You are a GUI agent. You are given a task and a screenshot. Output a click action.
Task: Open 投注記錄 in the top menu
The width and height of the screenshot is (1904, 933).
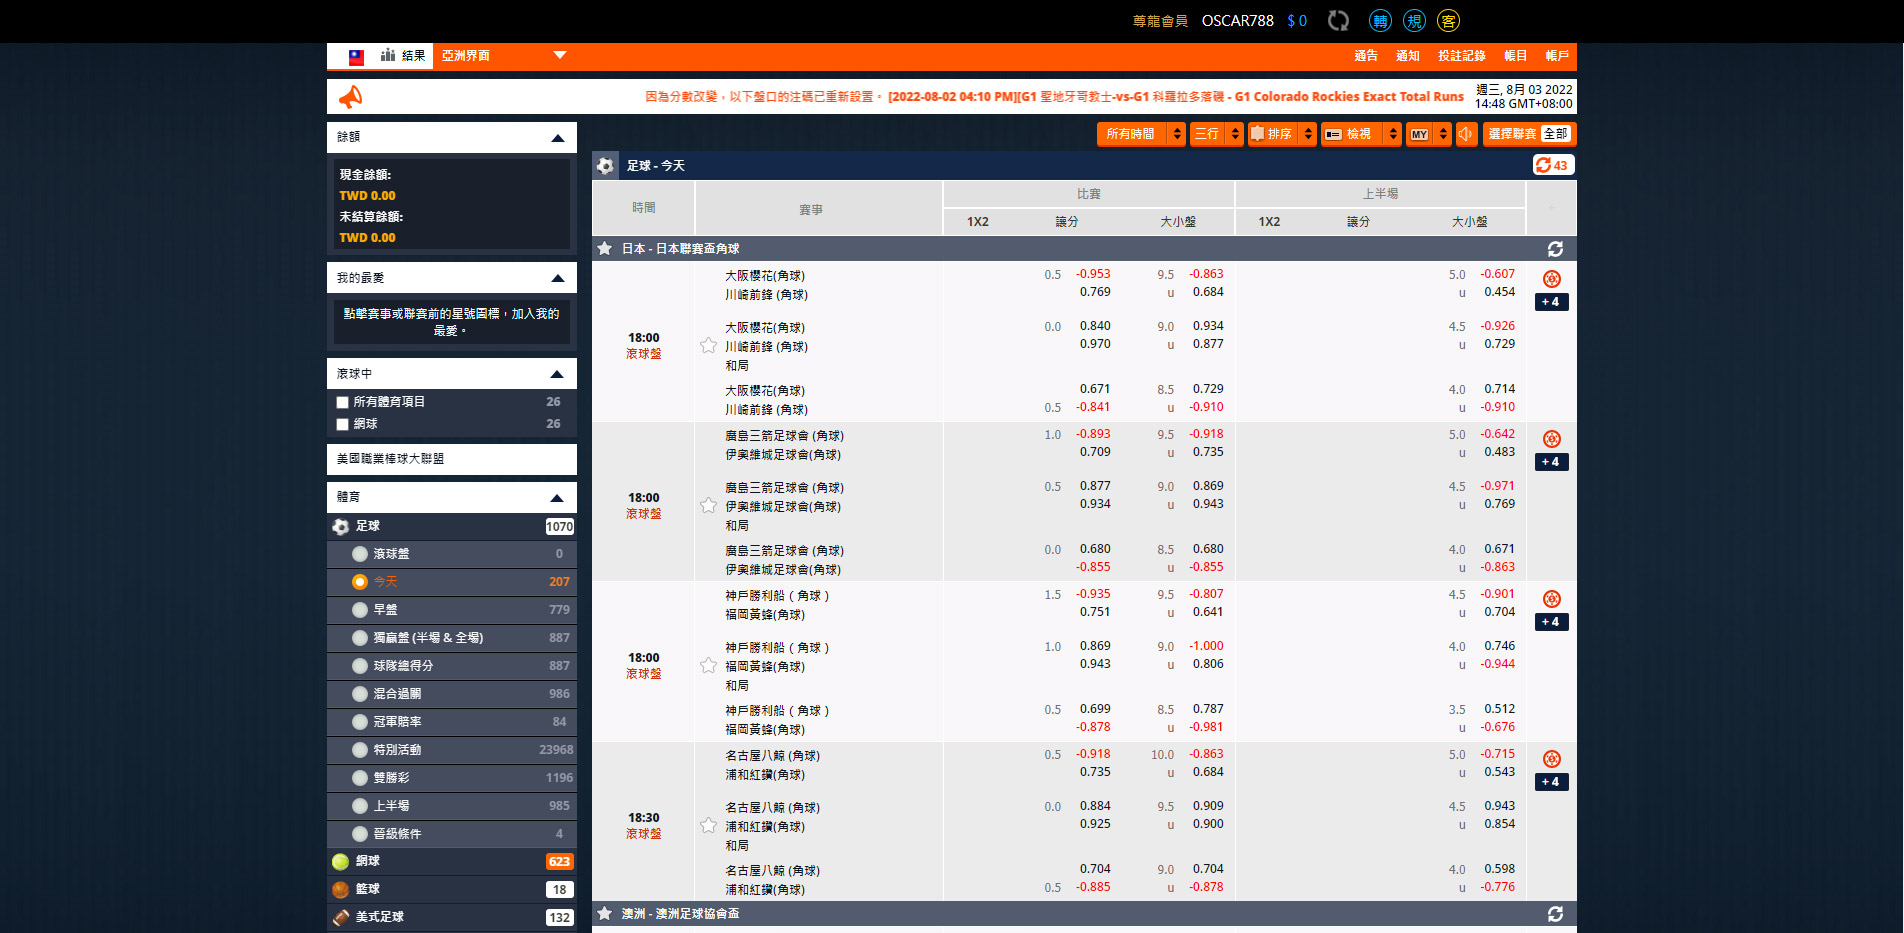[x=1461, y=56]
